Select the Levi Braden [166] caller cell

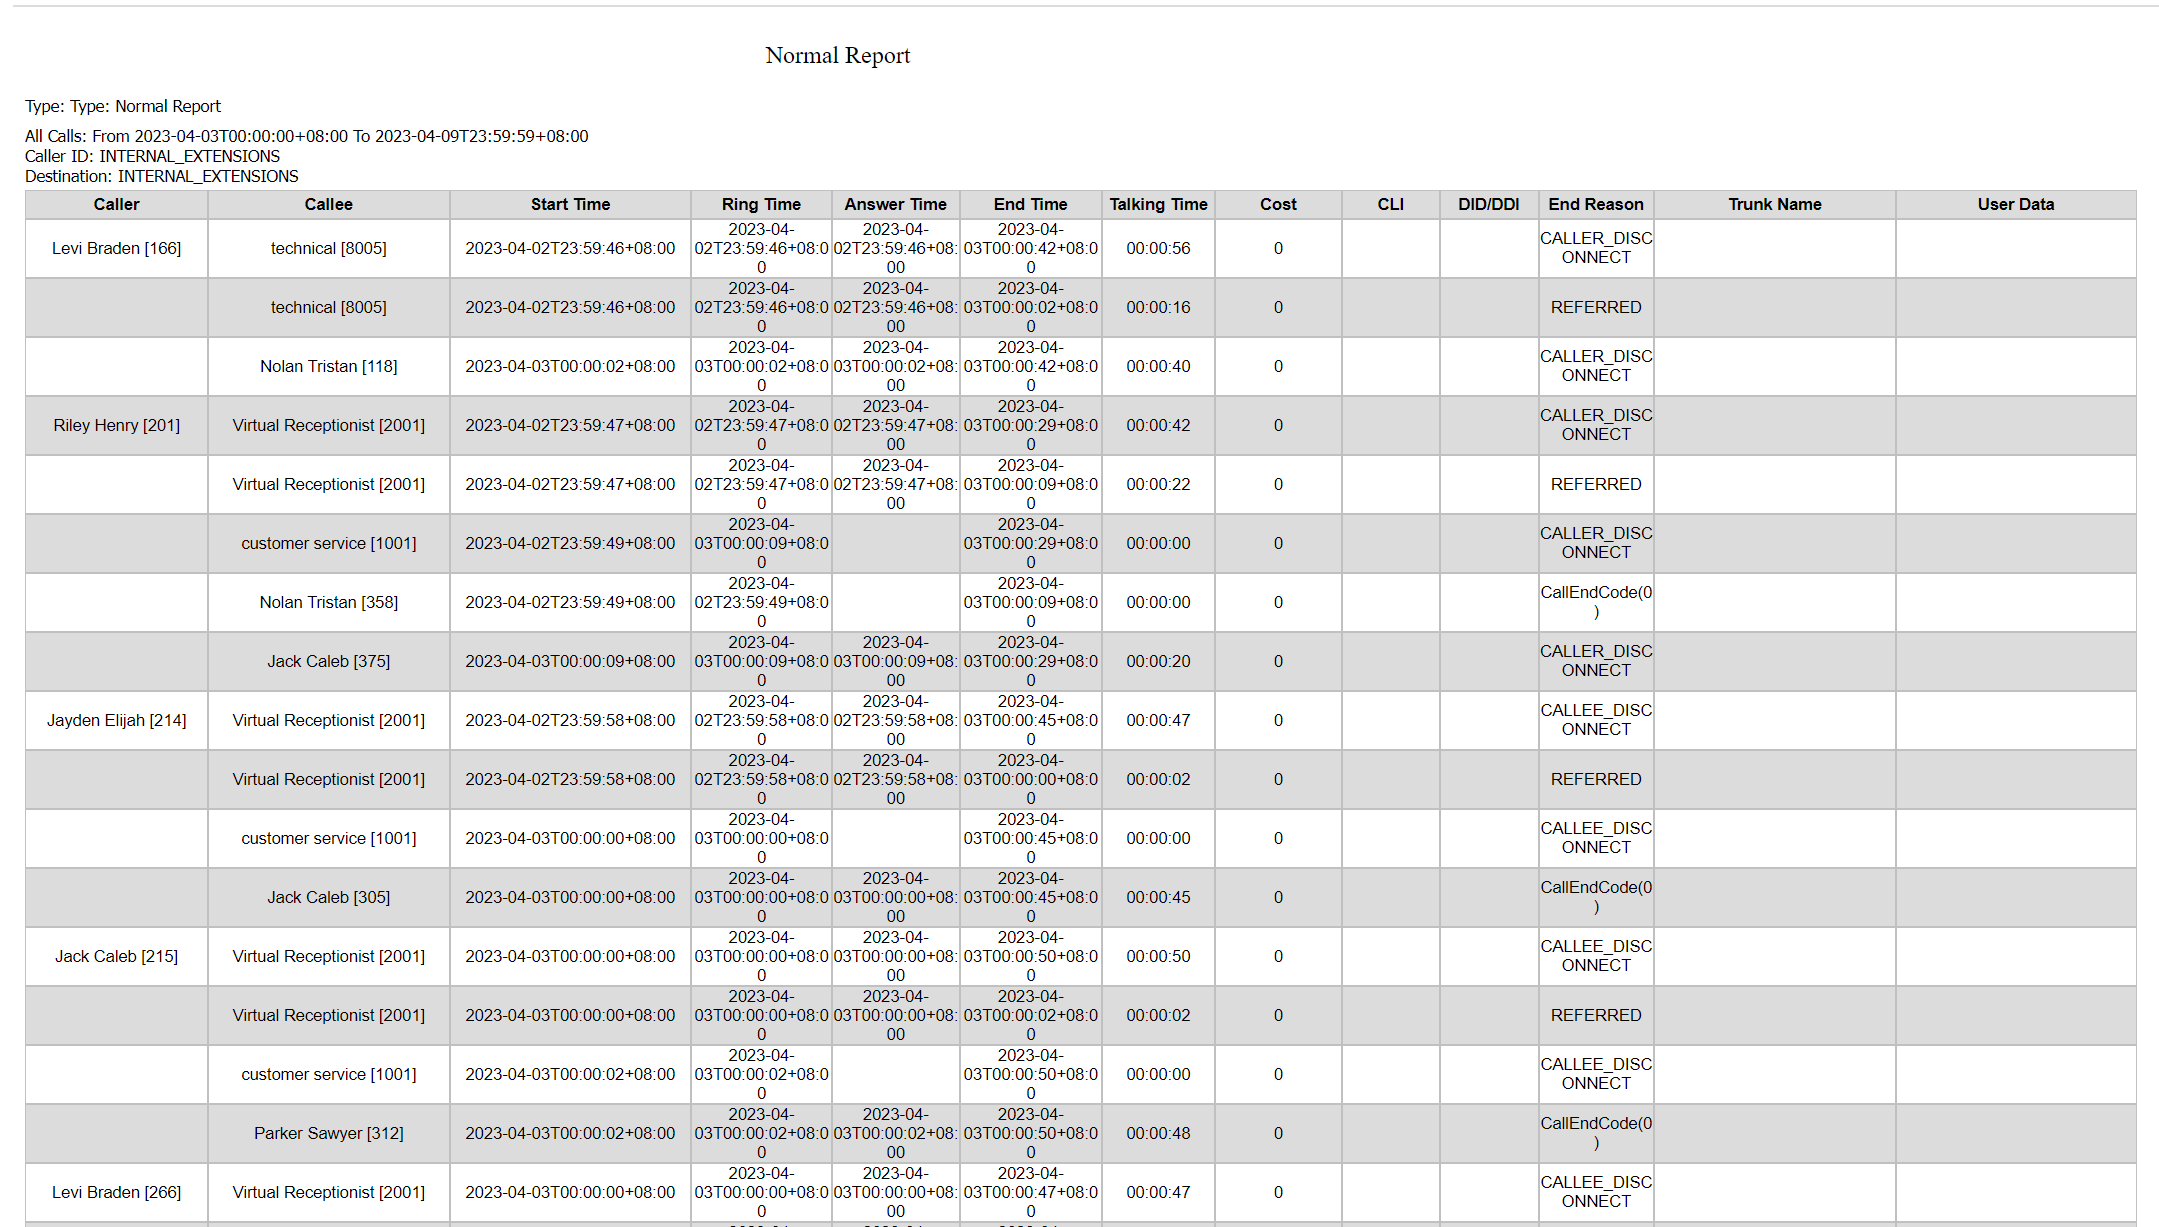pos(116,248)
